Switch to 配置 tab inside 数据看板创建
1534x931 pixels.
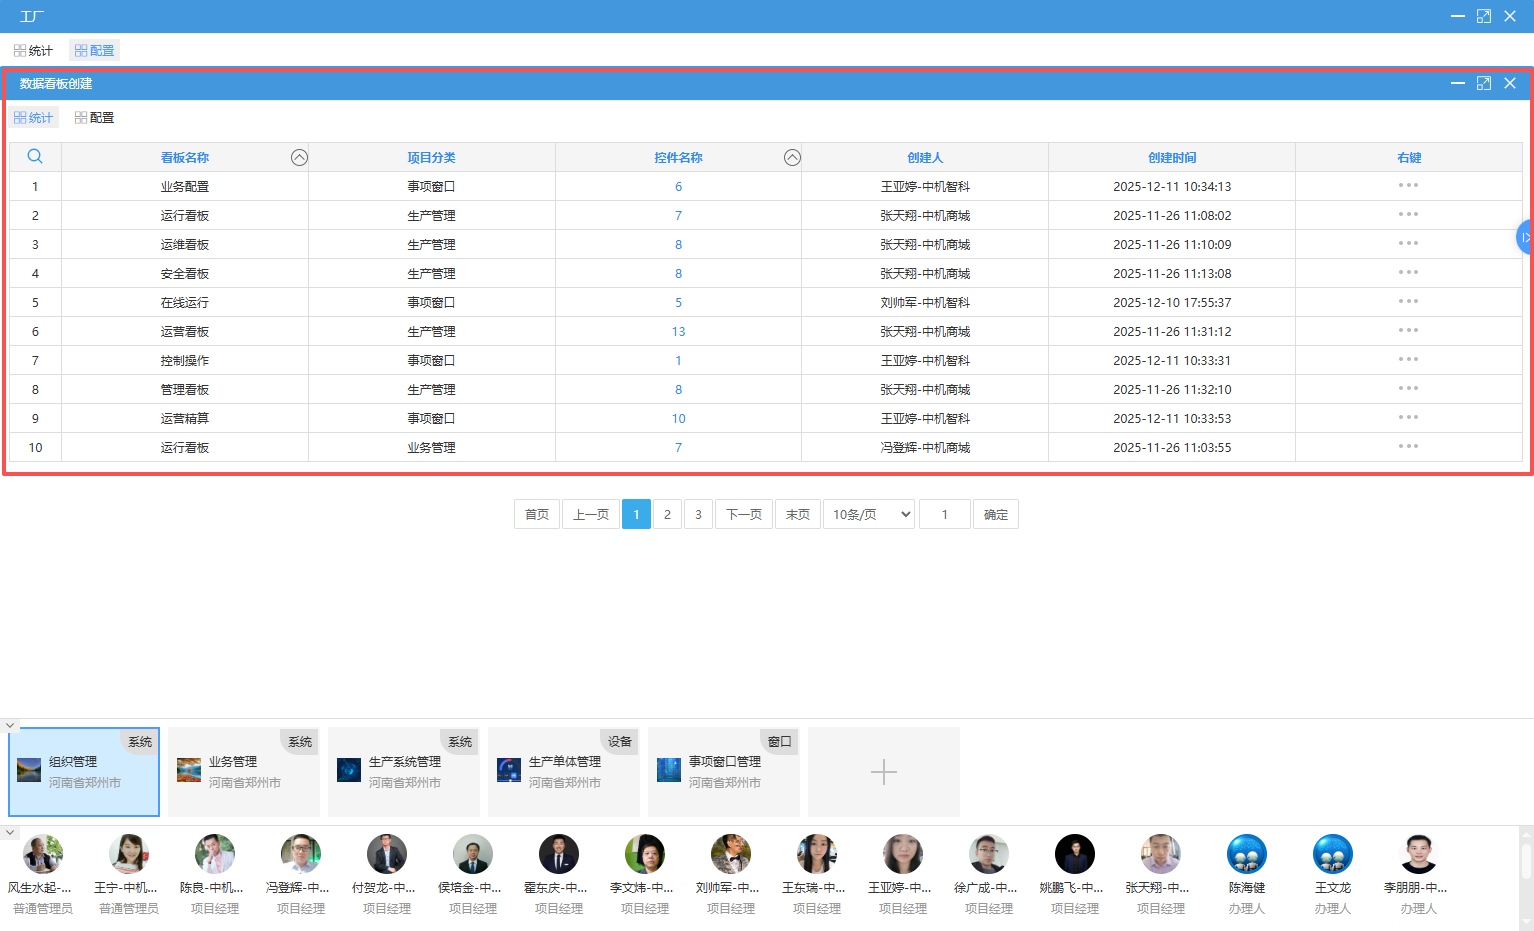pyautogui.click(x=95, y=117)
